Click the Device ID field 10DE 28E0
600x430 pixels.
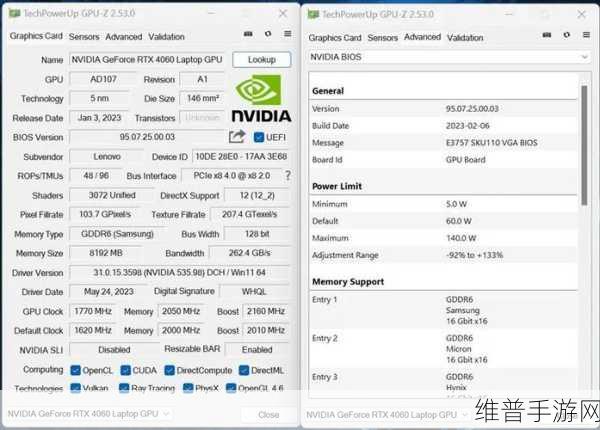click(x=241, y=156)
